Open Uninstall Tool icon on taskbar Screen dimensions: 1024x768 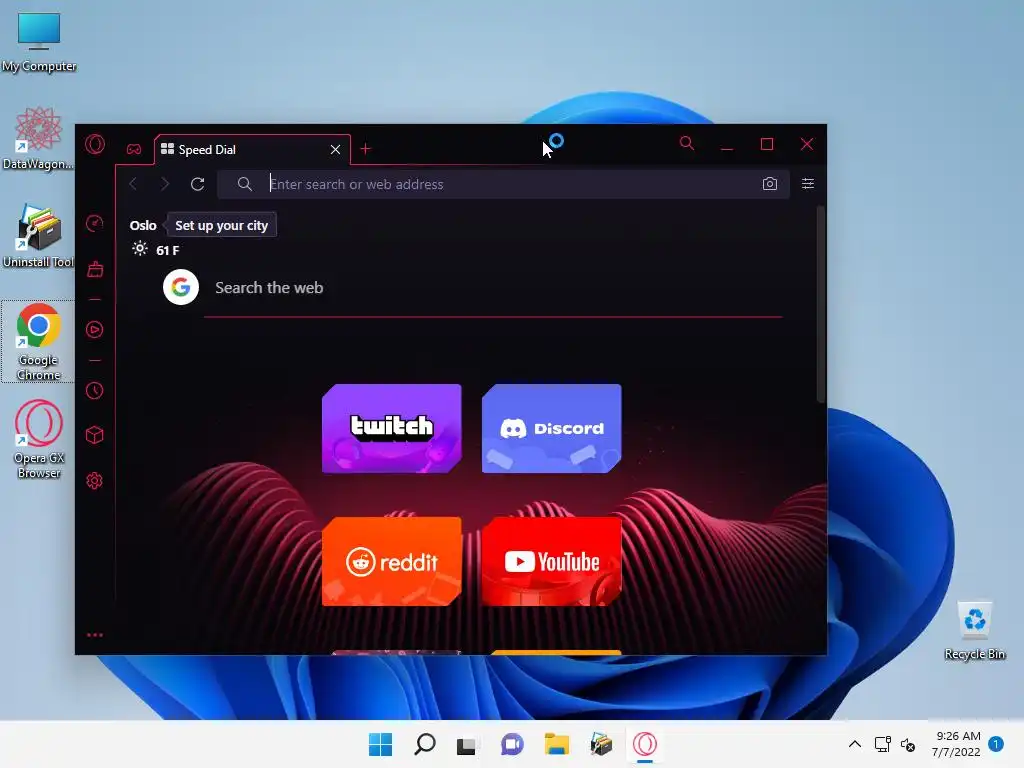601,744
